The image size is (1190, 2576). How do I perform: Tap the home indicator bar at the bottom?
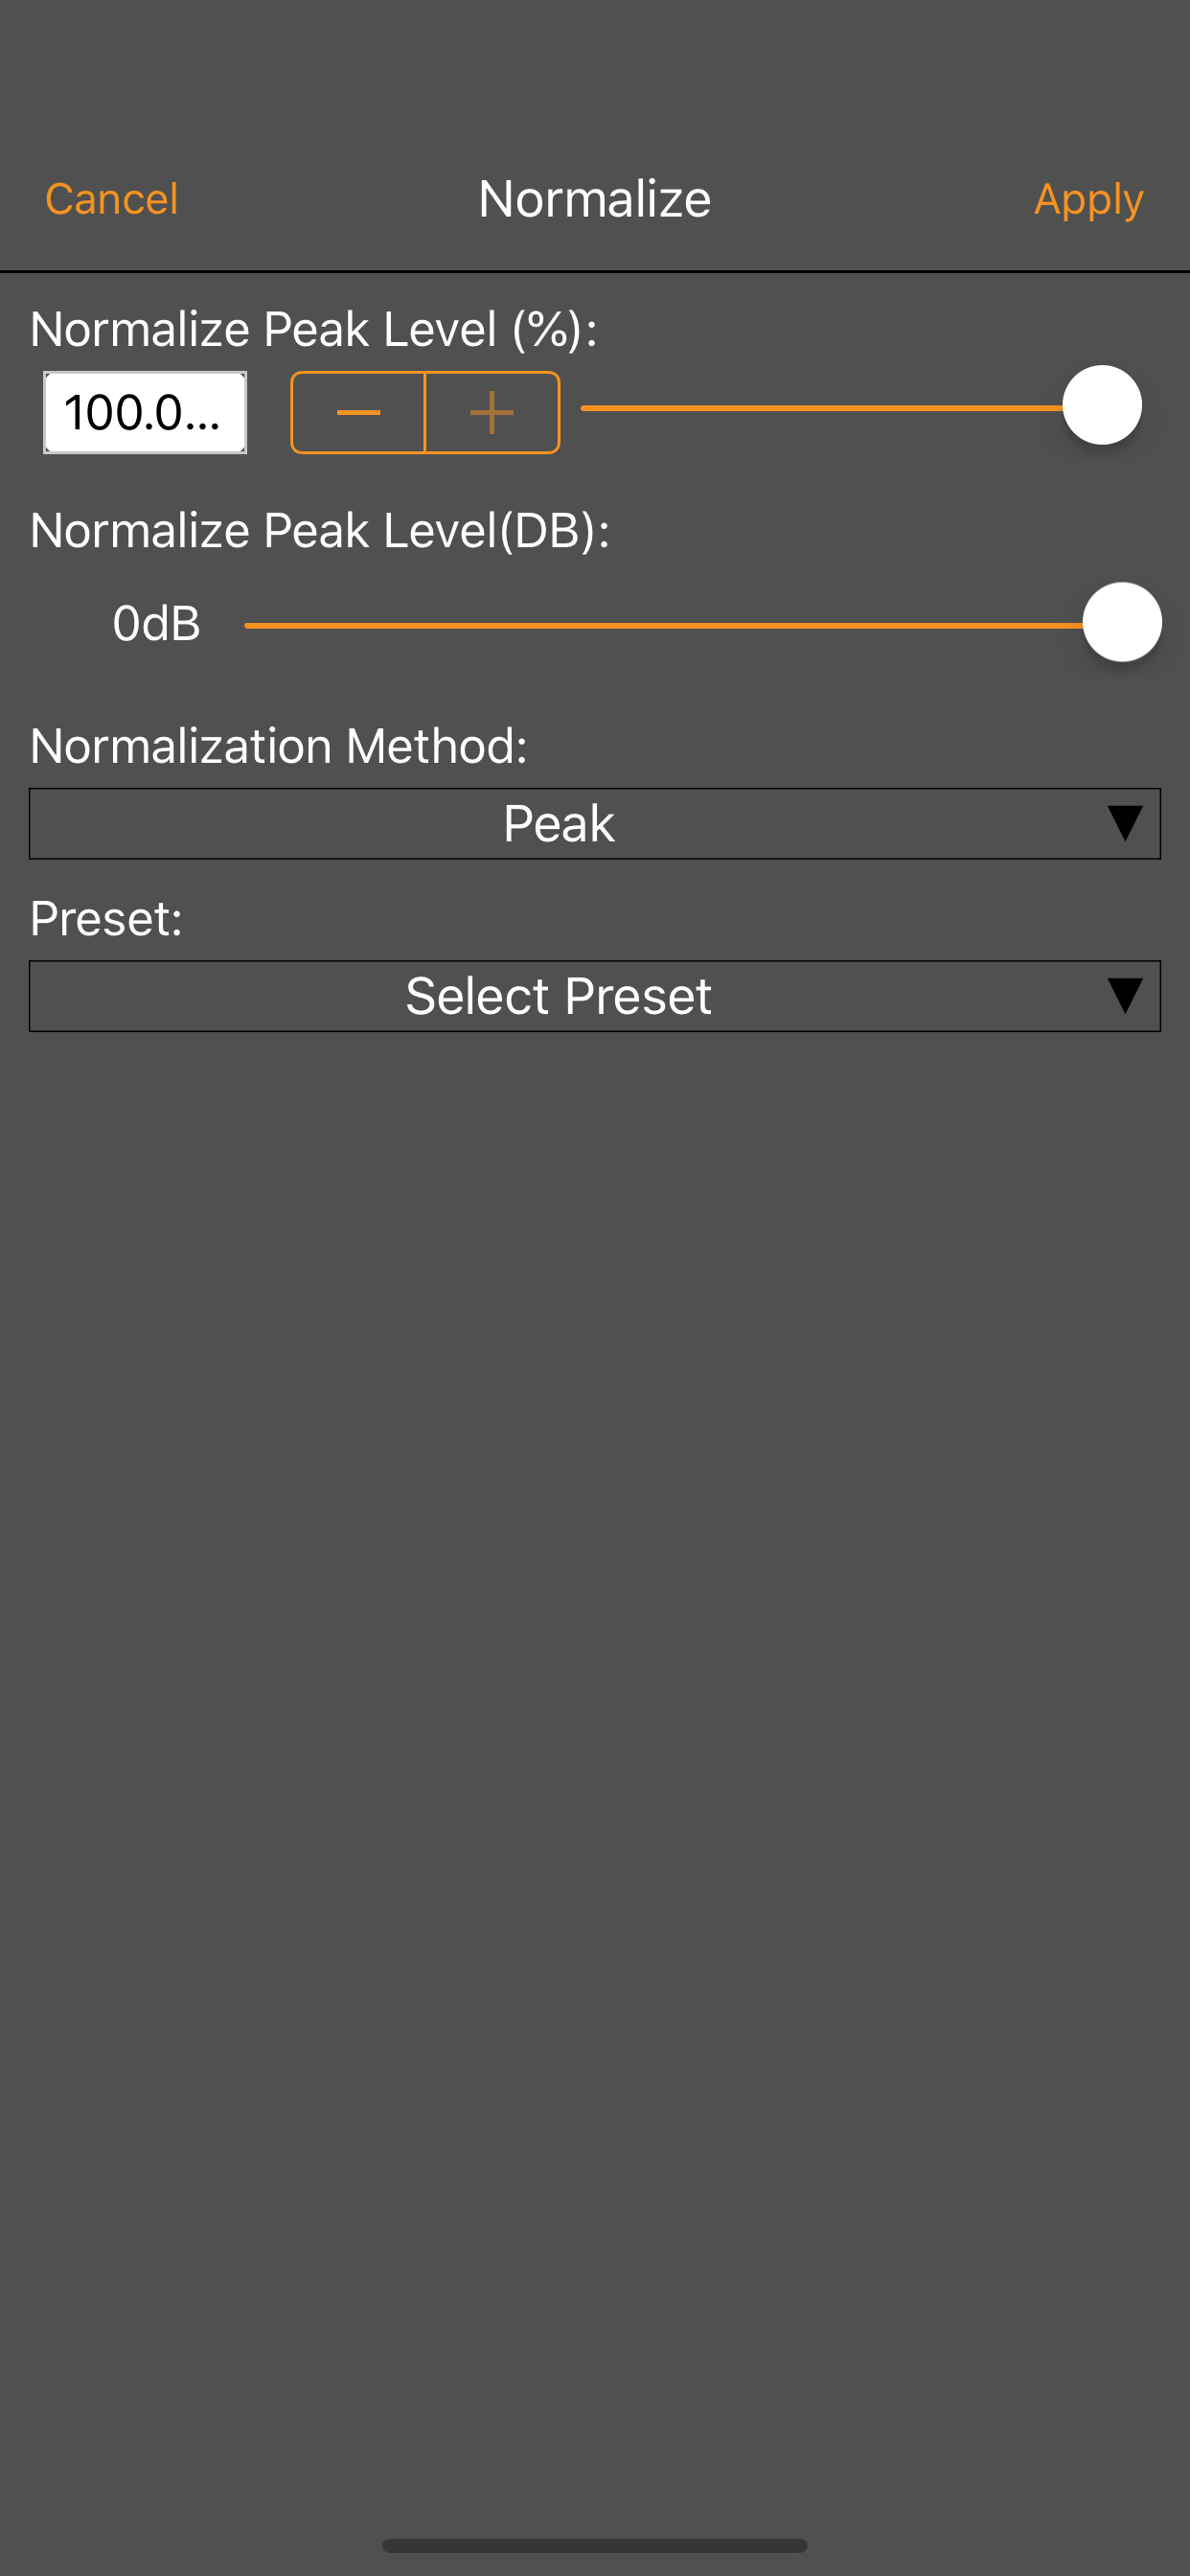tap(594, 2545)
